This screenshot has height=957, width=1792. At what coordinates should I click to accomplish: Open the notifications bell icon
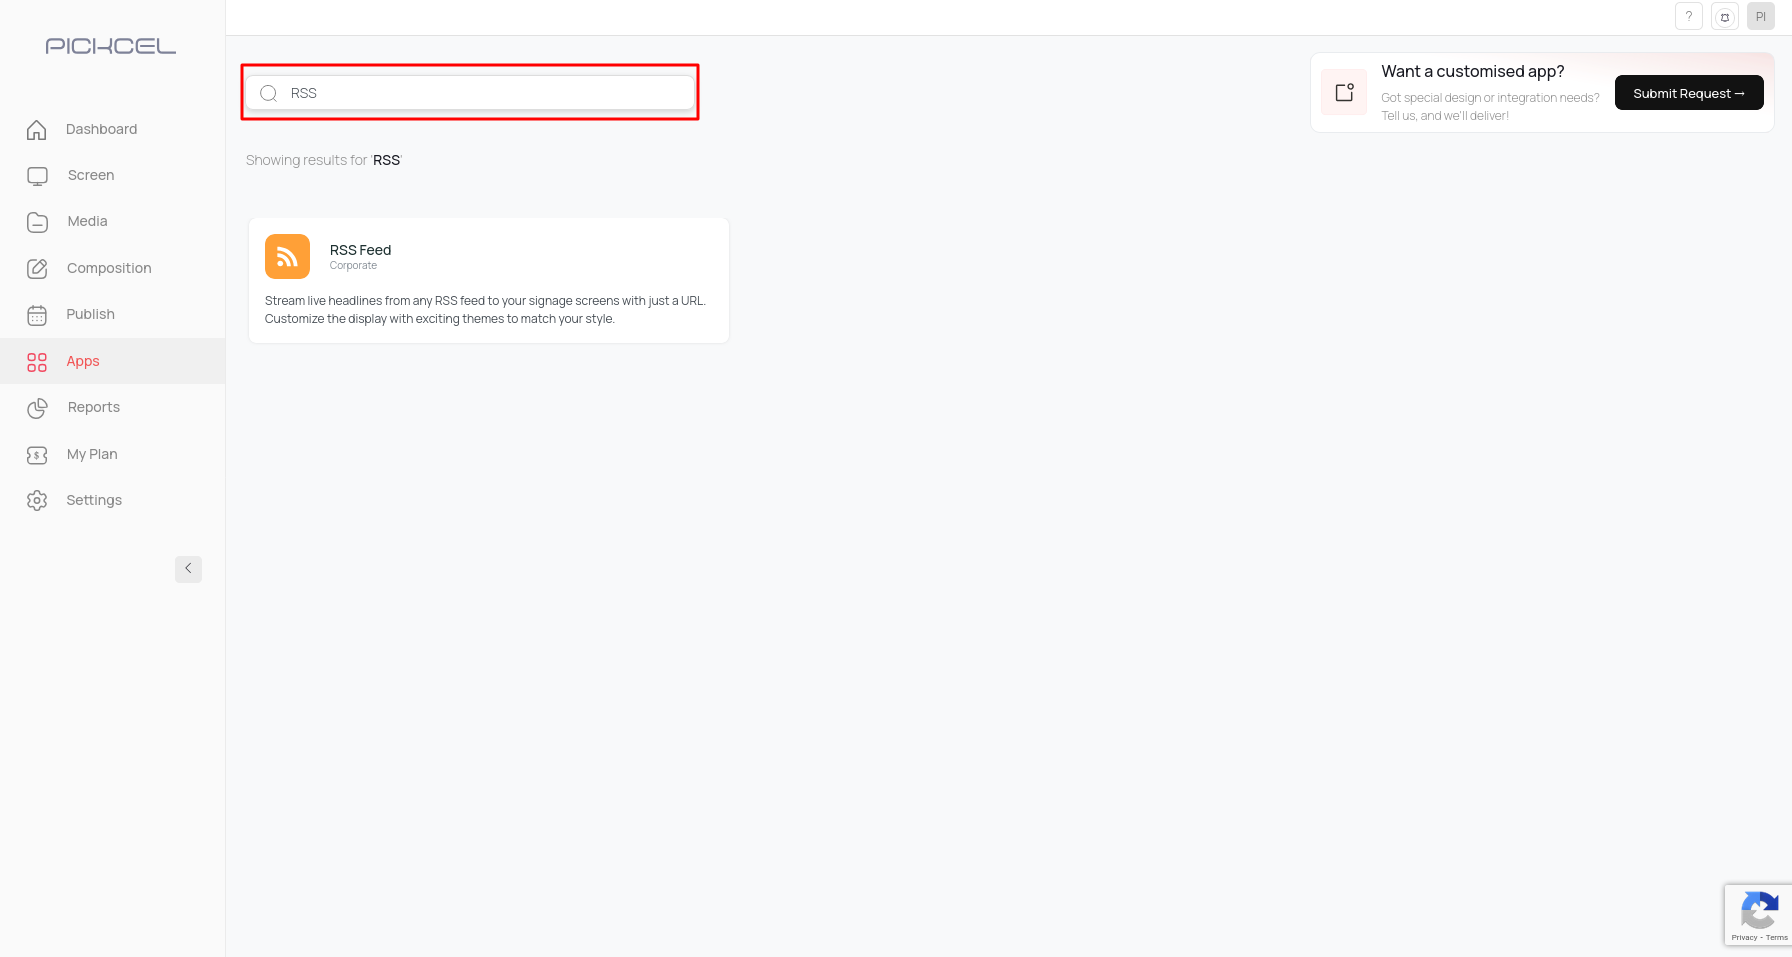click(x=1725, y=16)
